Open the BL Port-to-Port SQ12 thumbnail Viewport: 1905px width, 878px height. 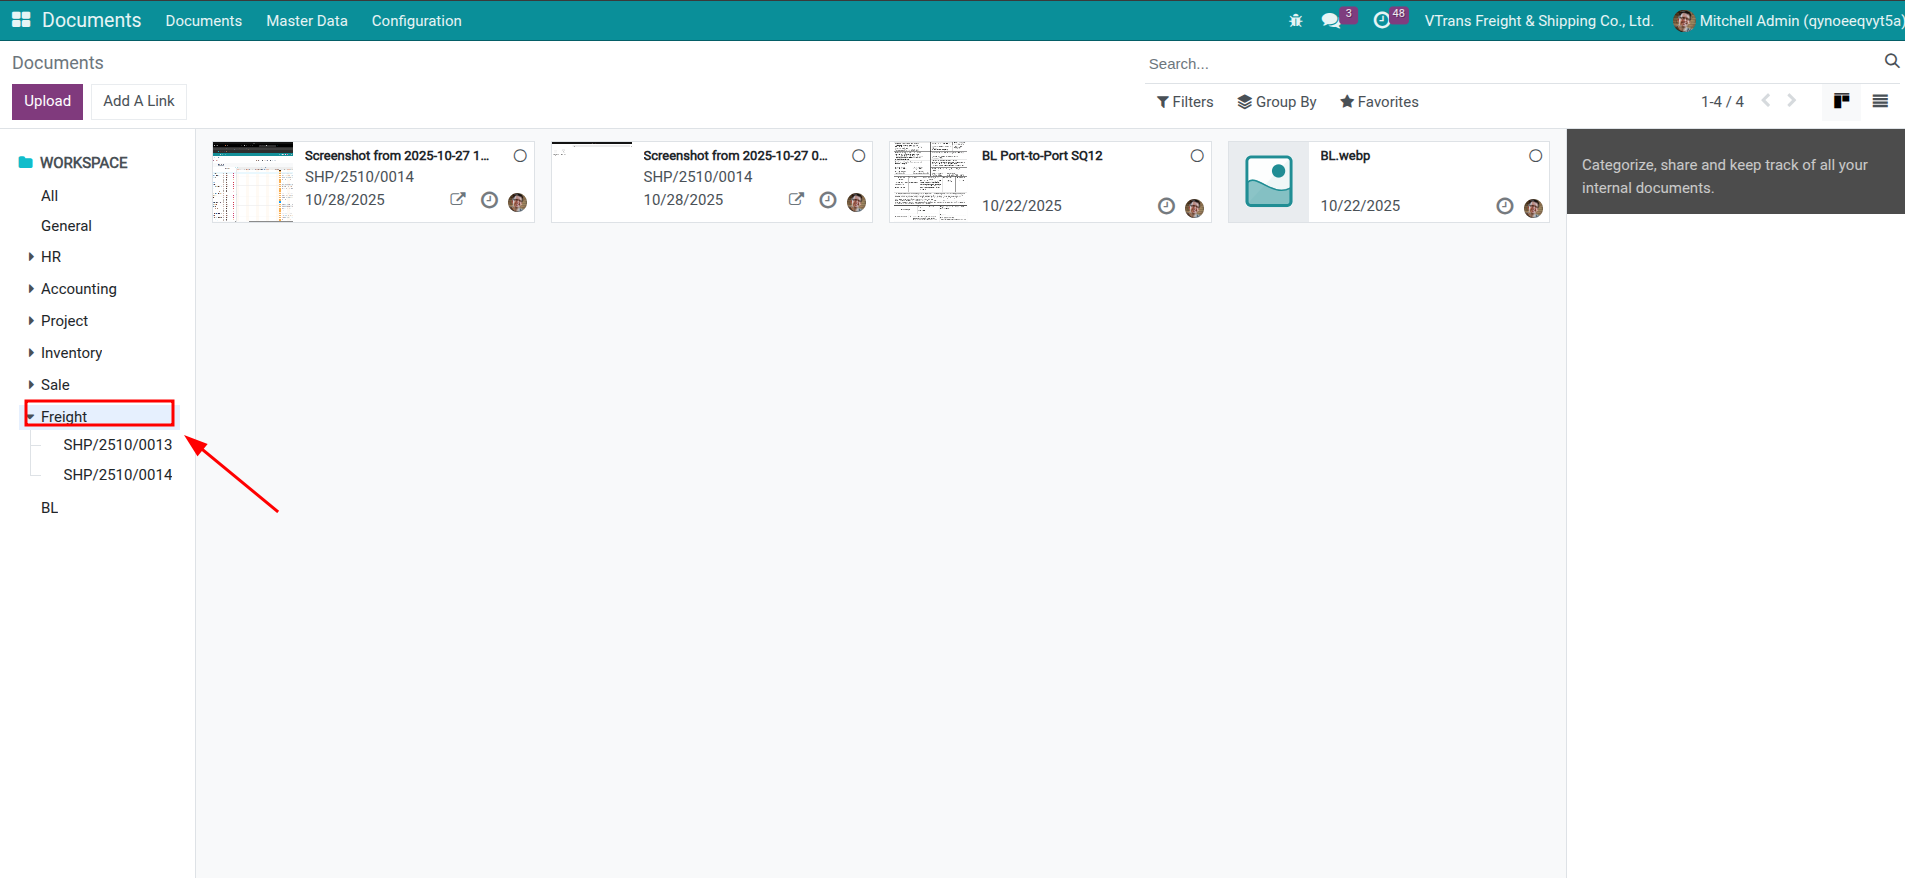coord(929,182)
